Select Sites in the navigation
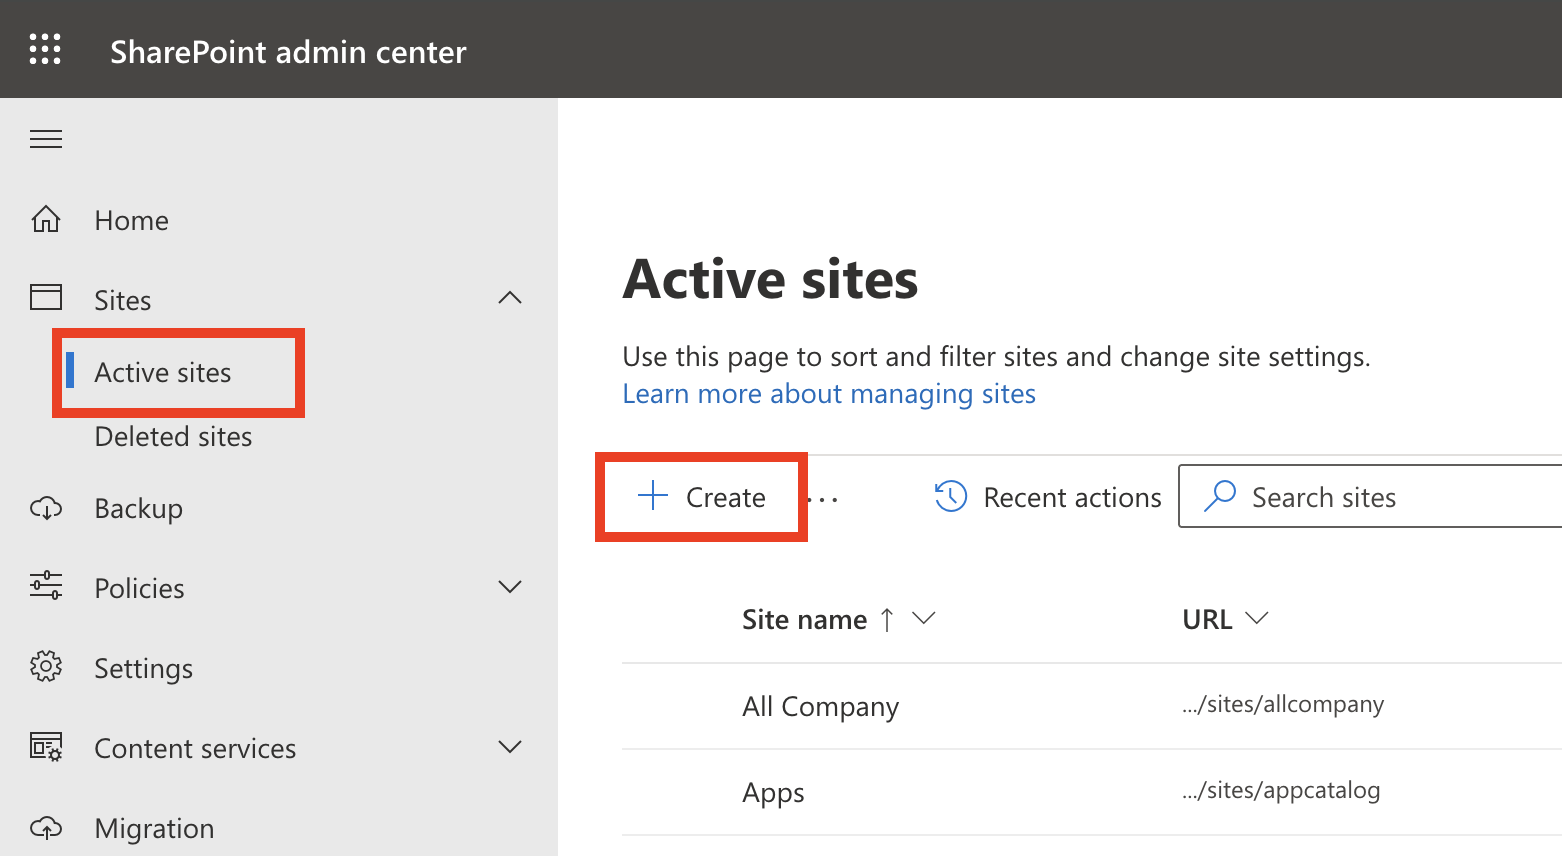The width and height of the screenshot is (1562, 856). click(x=123, y=300)
